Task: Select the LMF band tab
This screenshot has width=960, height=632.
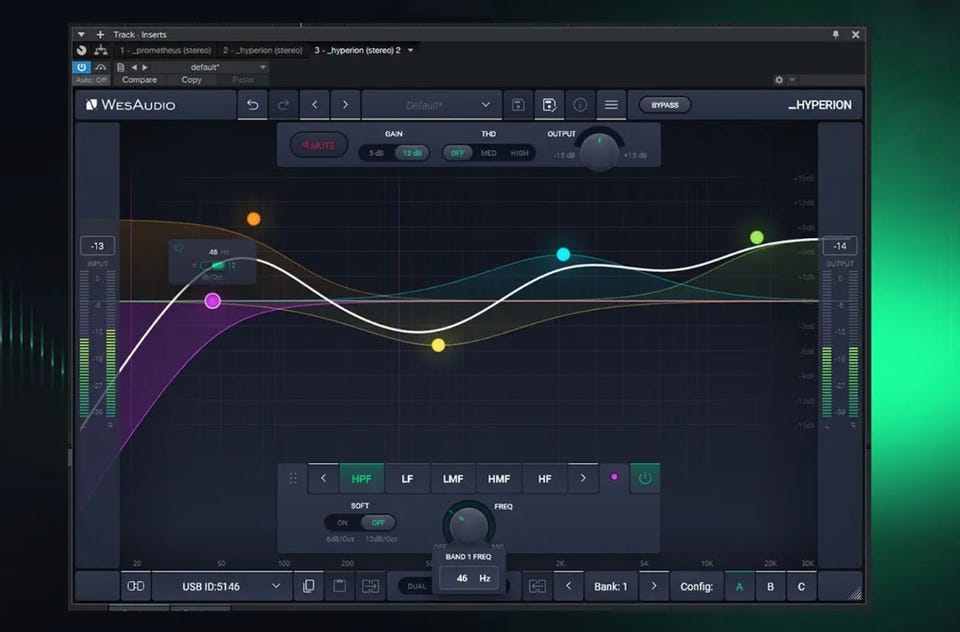Action: [x=453, y=478]
